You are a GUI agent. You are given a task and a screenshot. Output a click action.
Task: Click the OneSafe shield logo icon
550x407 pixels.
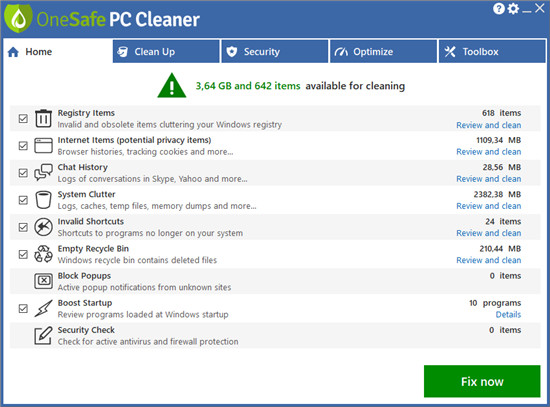click(19, 18)
